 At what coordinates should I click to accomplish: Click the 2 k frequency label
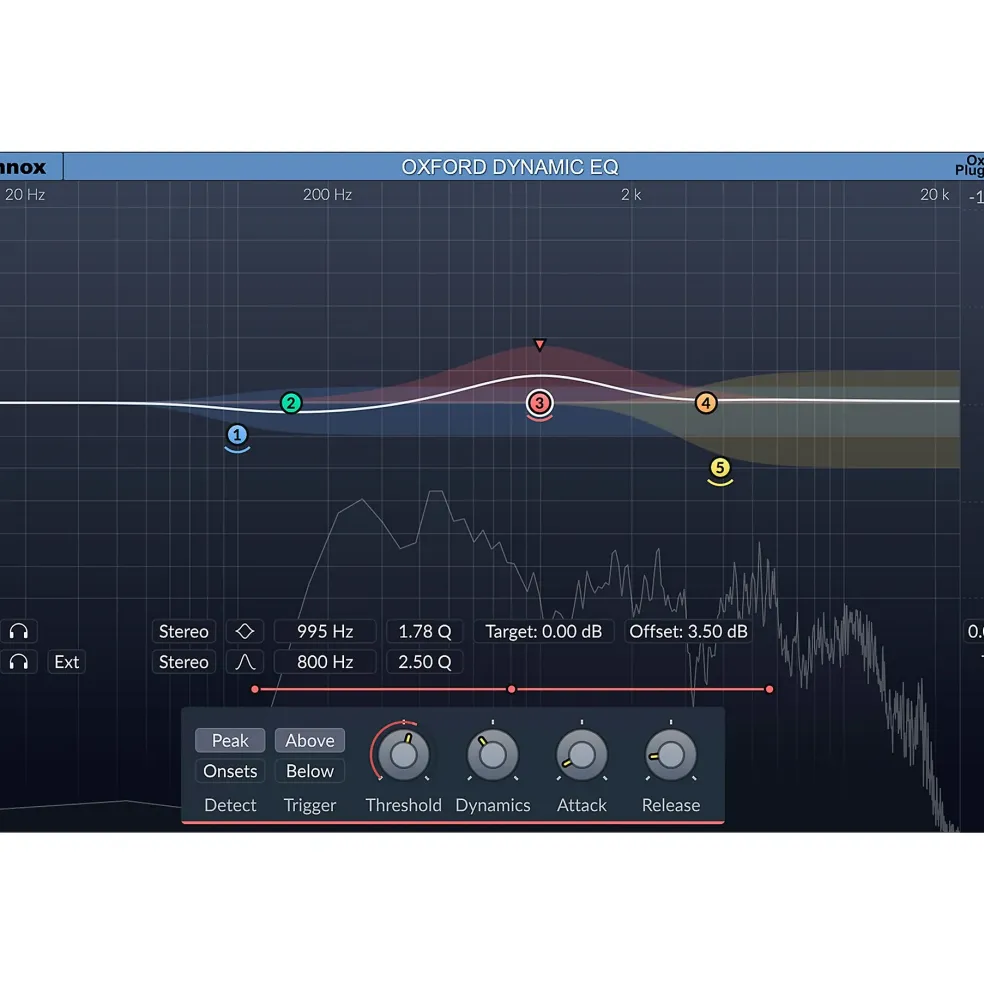pos(631,195)
